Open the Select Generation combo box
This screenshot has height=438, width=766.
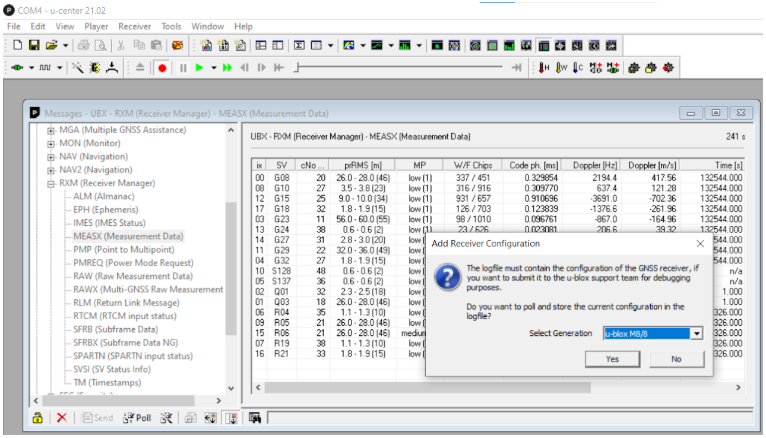point(653,334)
